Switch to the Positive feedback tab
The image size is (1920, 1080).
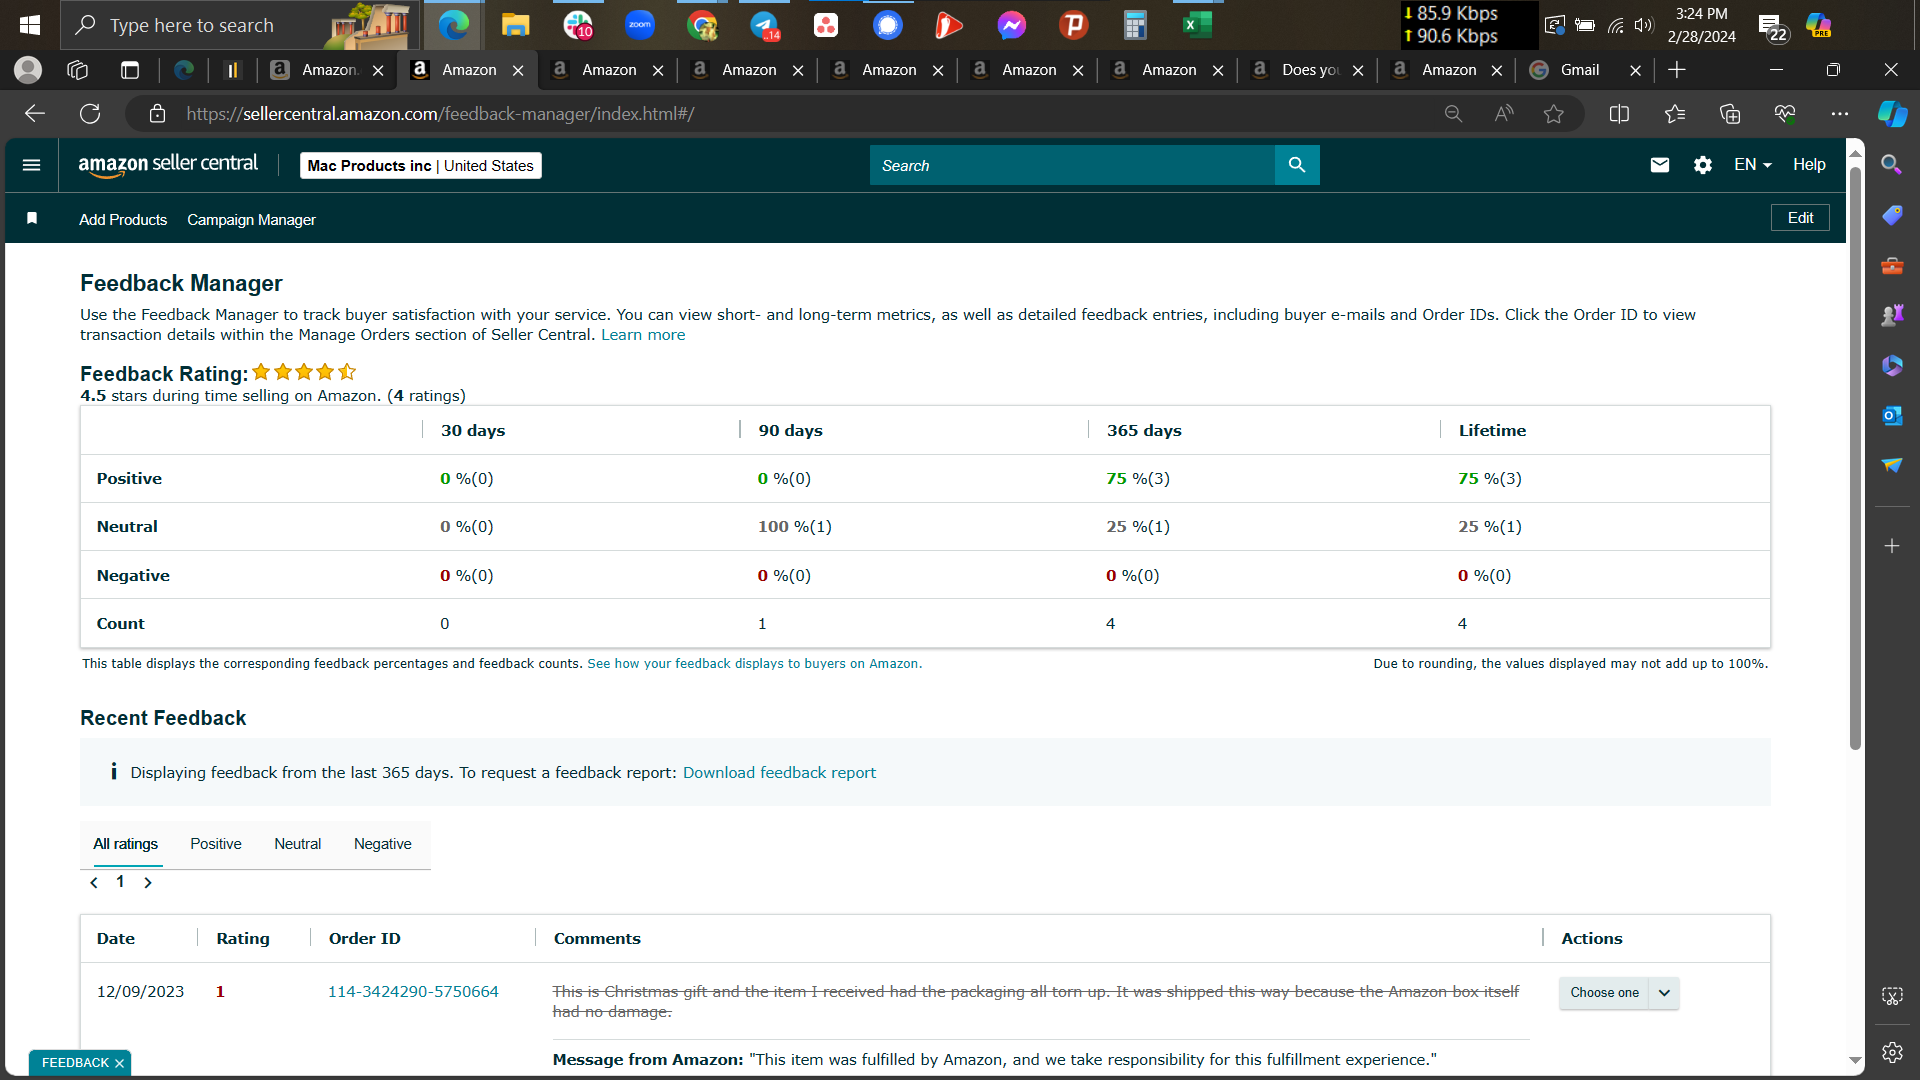(x=216, y=844)
